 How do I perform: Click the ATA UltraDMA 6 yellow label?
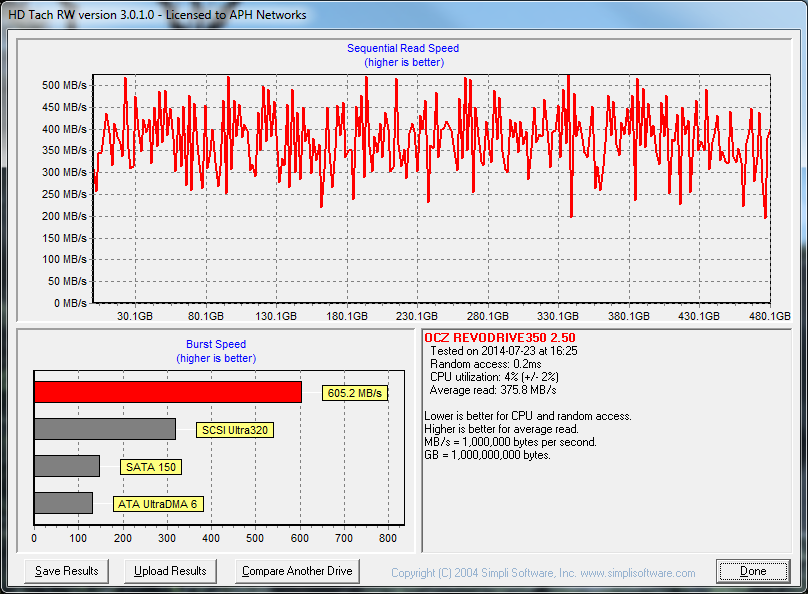pos(158,504)
